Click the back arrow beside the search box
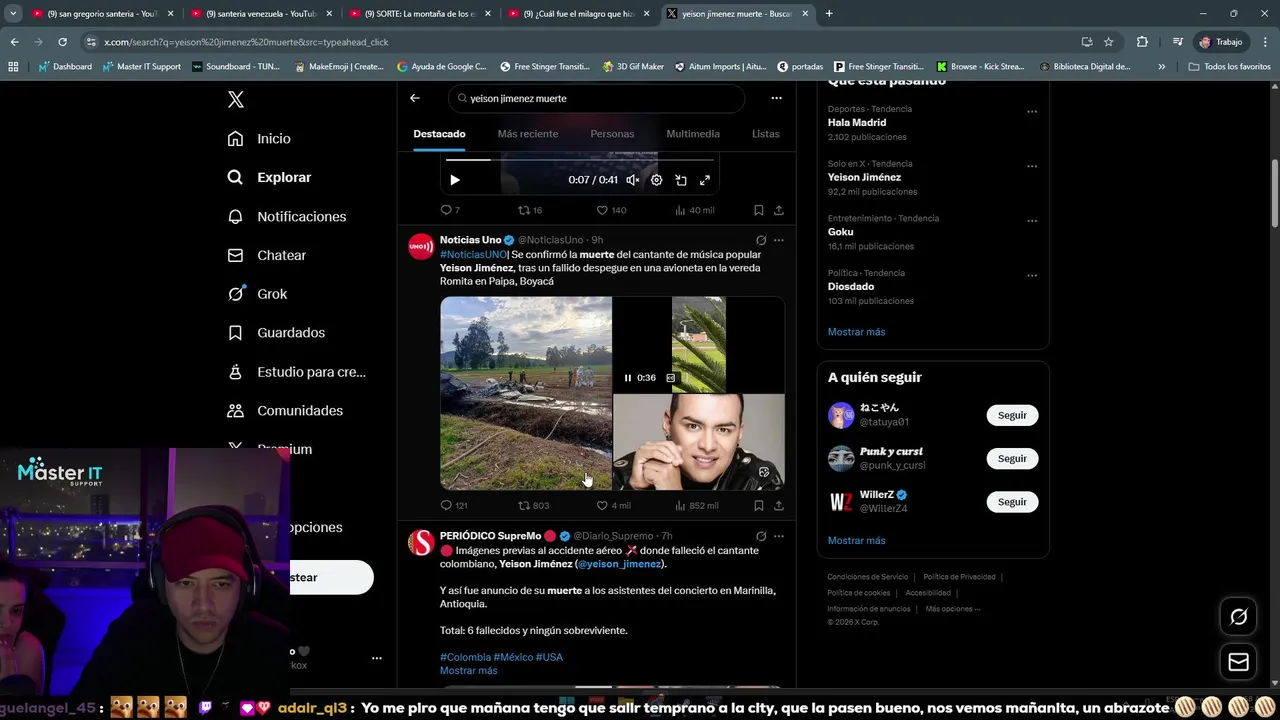 pyautogui.click(x=415, y=98)
